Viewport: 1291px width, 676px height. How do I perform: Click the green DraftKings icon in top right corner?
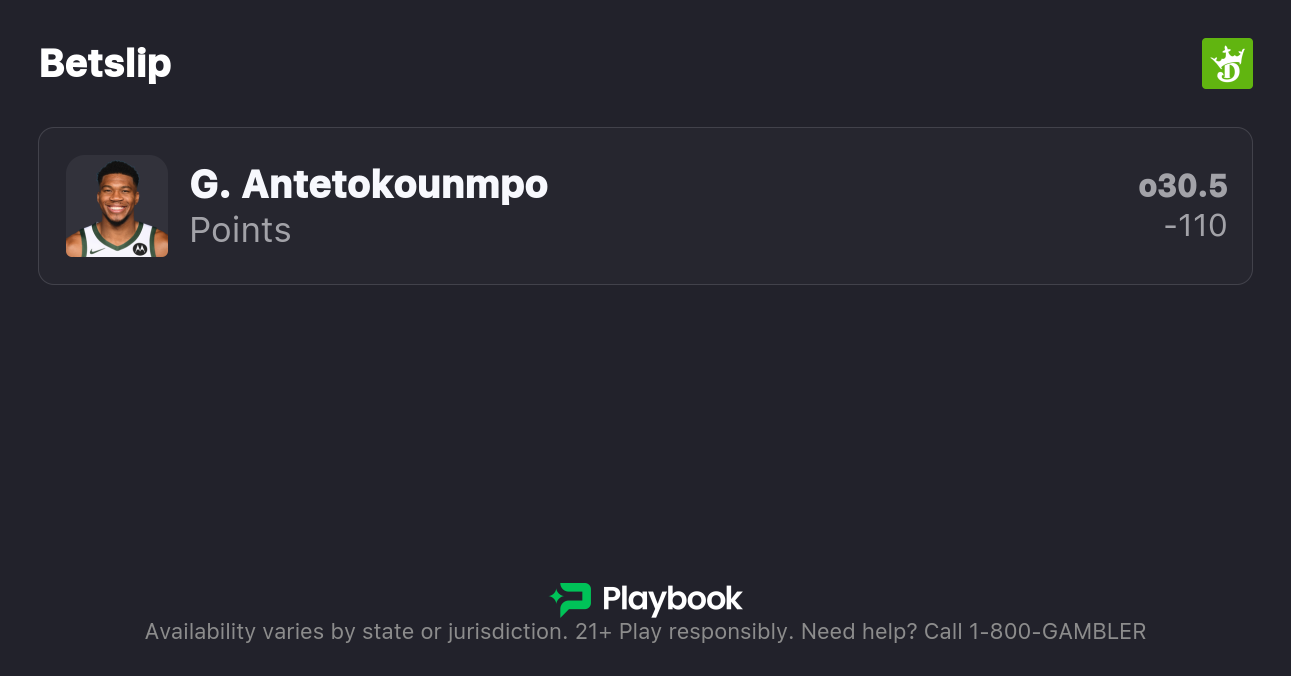[x=1227, y=63]
